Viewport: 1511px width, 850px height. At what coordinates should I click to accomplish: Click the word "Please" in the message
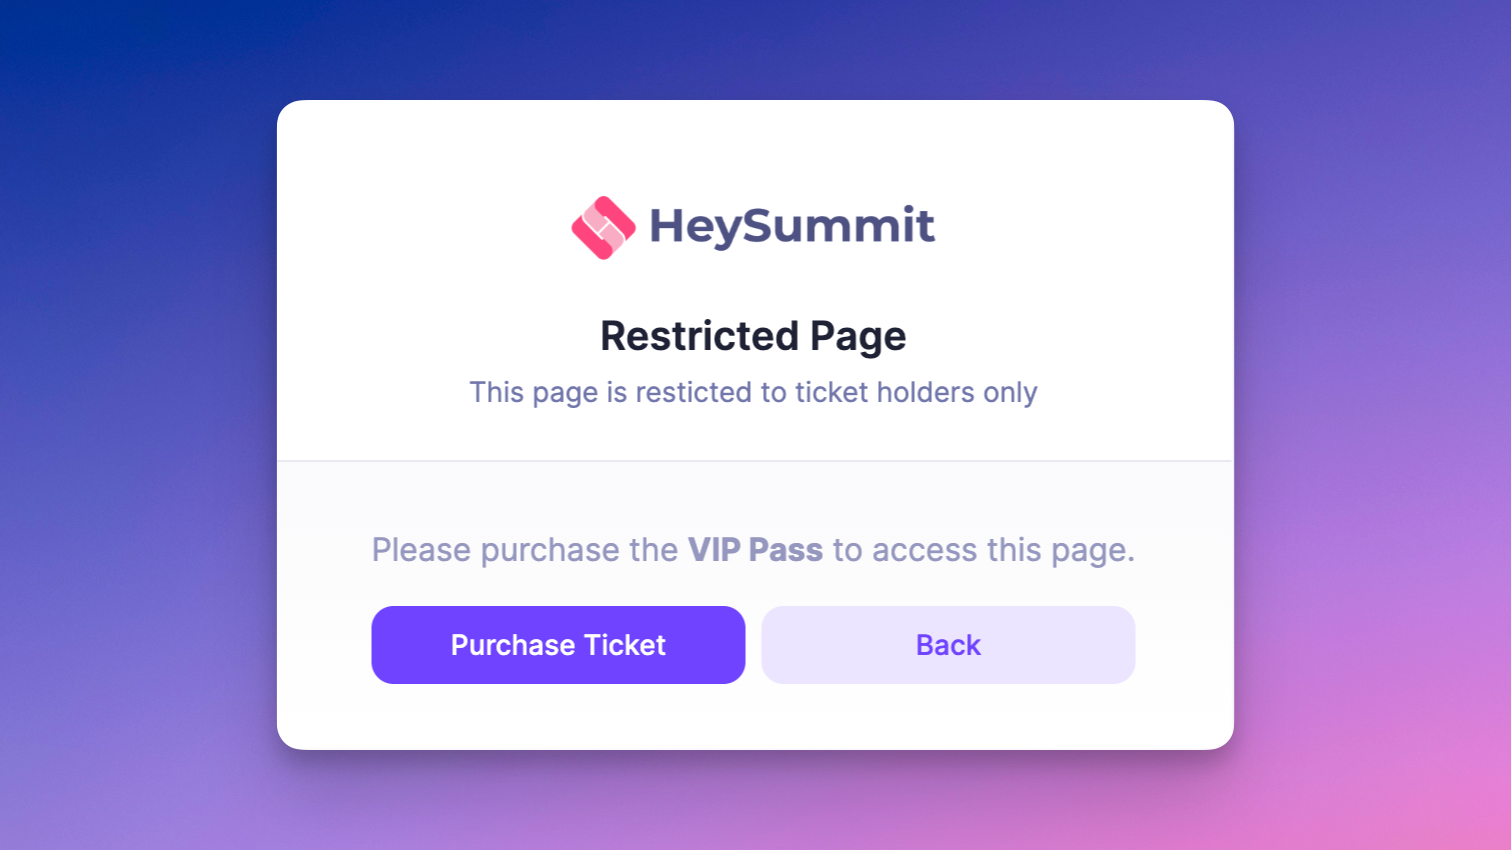pos(421,550)
